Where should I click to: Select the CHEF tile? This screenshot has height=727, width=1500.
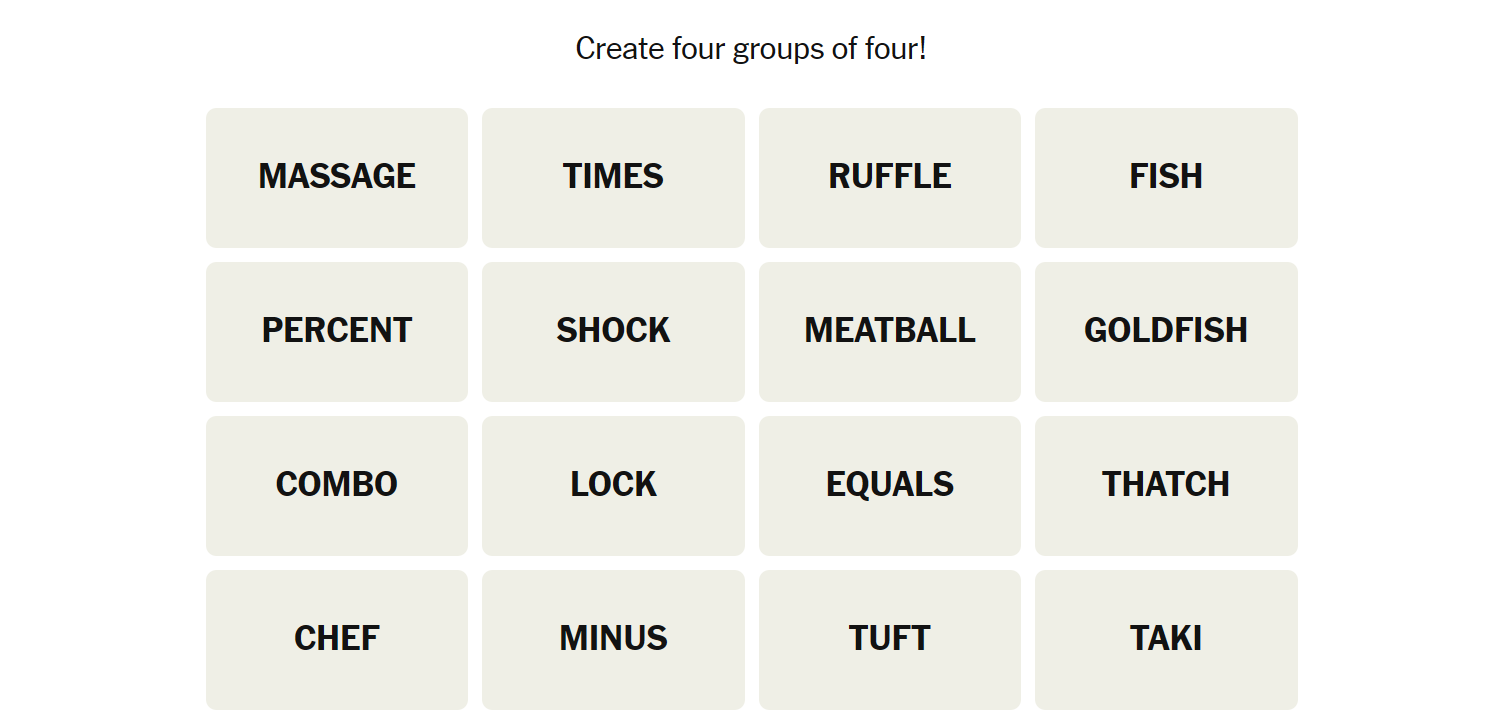[x=337, y=639]
